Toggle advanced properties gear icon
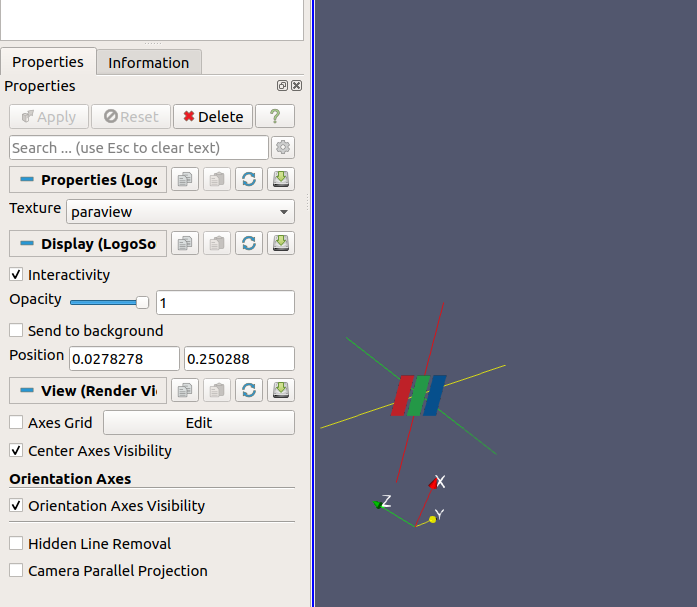 pos(283,147)
